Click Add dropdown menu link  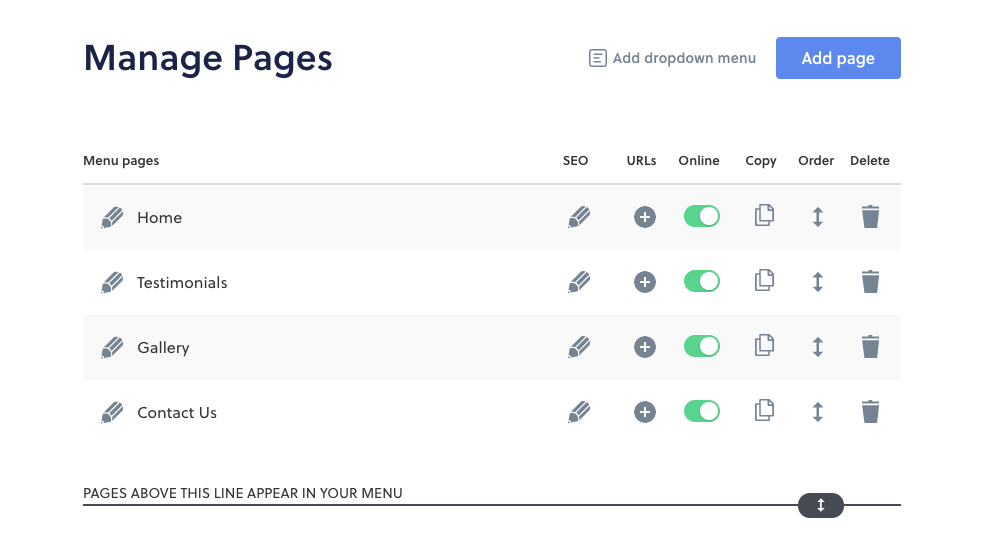coord(672,58)
